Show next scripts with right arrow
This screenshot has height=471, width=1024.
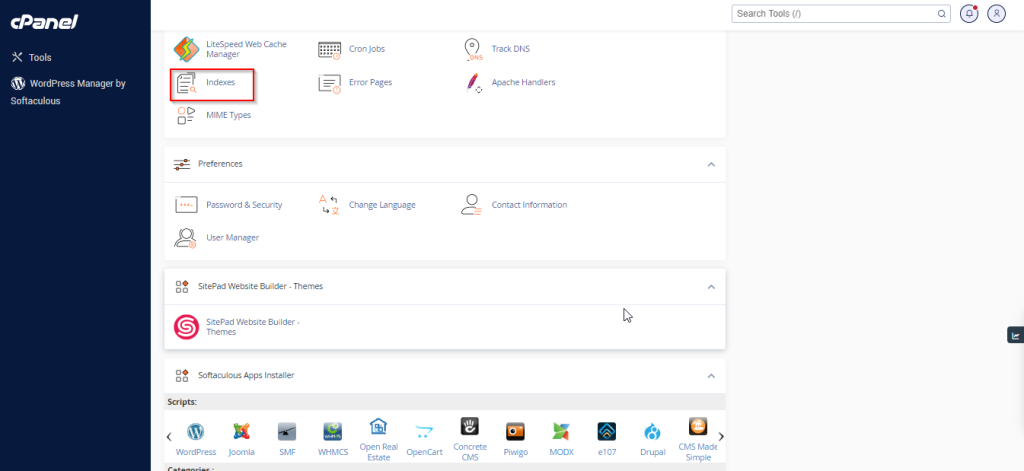click(721, 436)
